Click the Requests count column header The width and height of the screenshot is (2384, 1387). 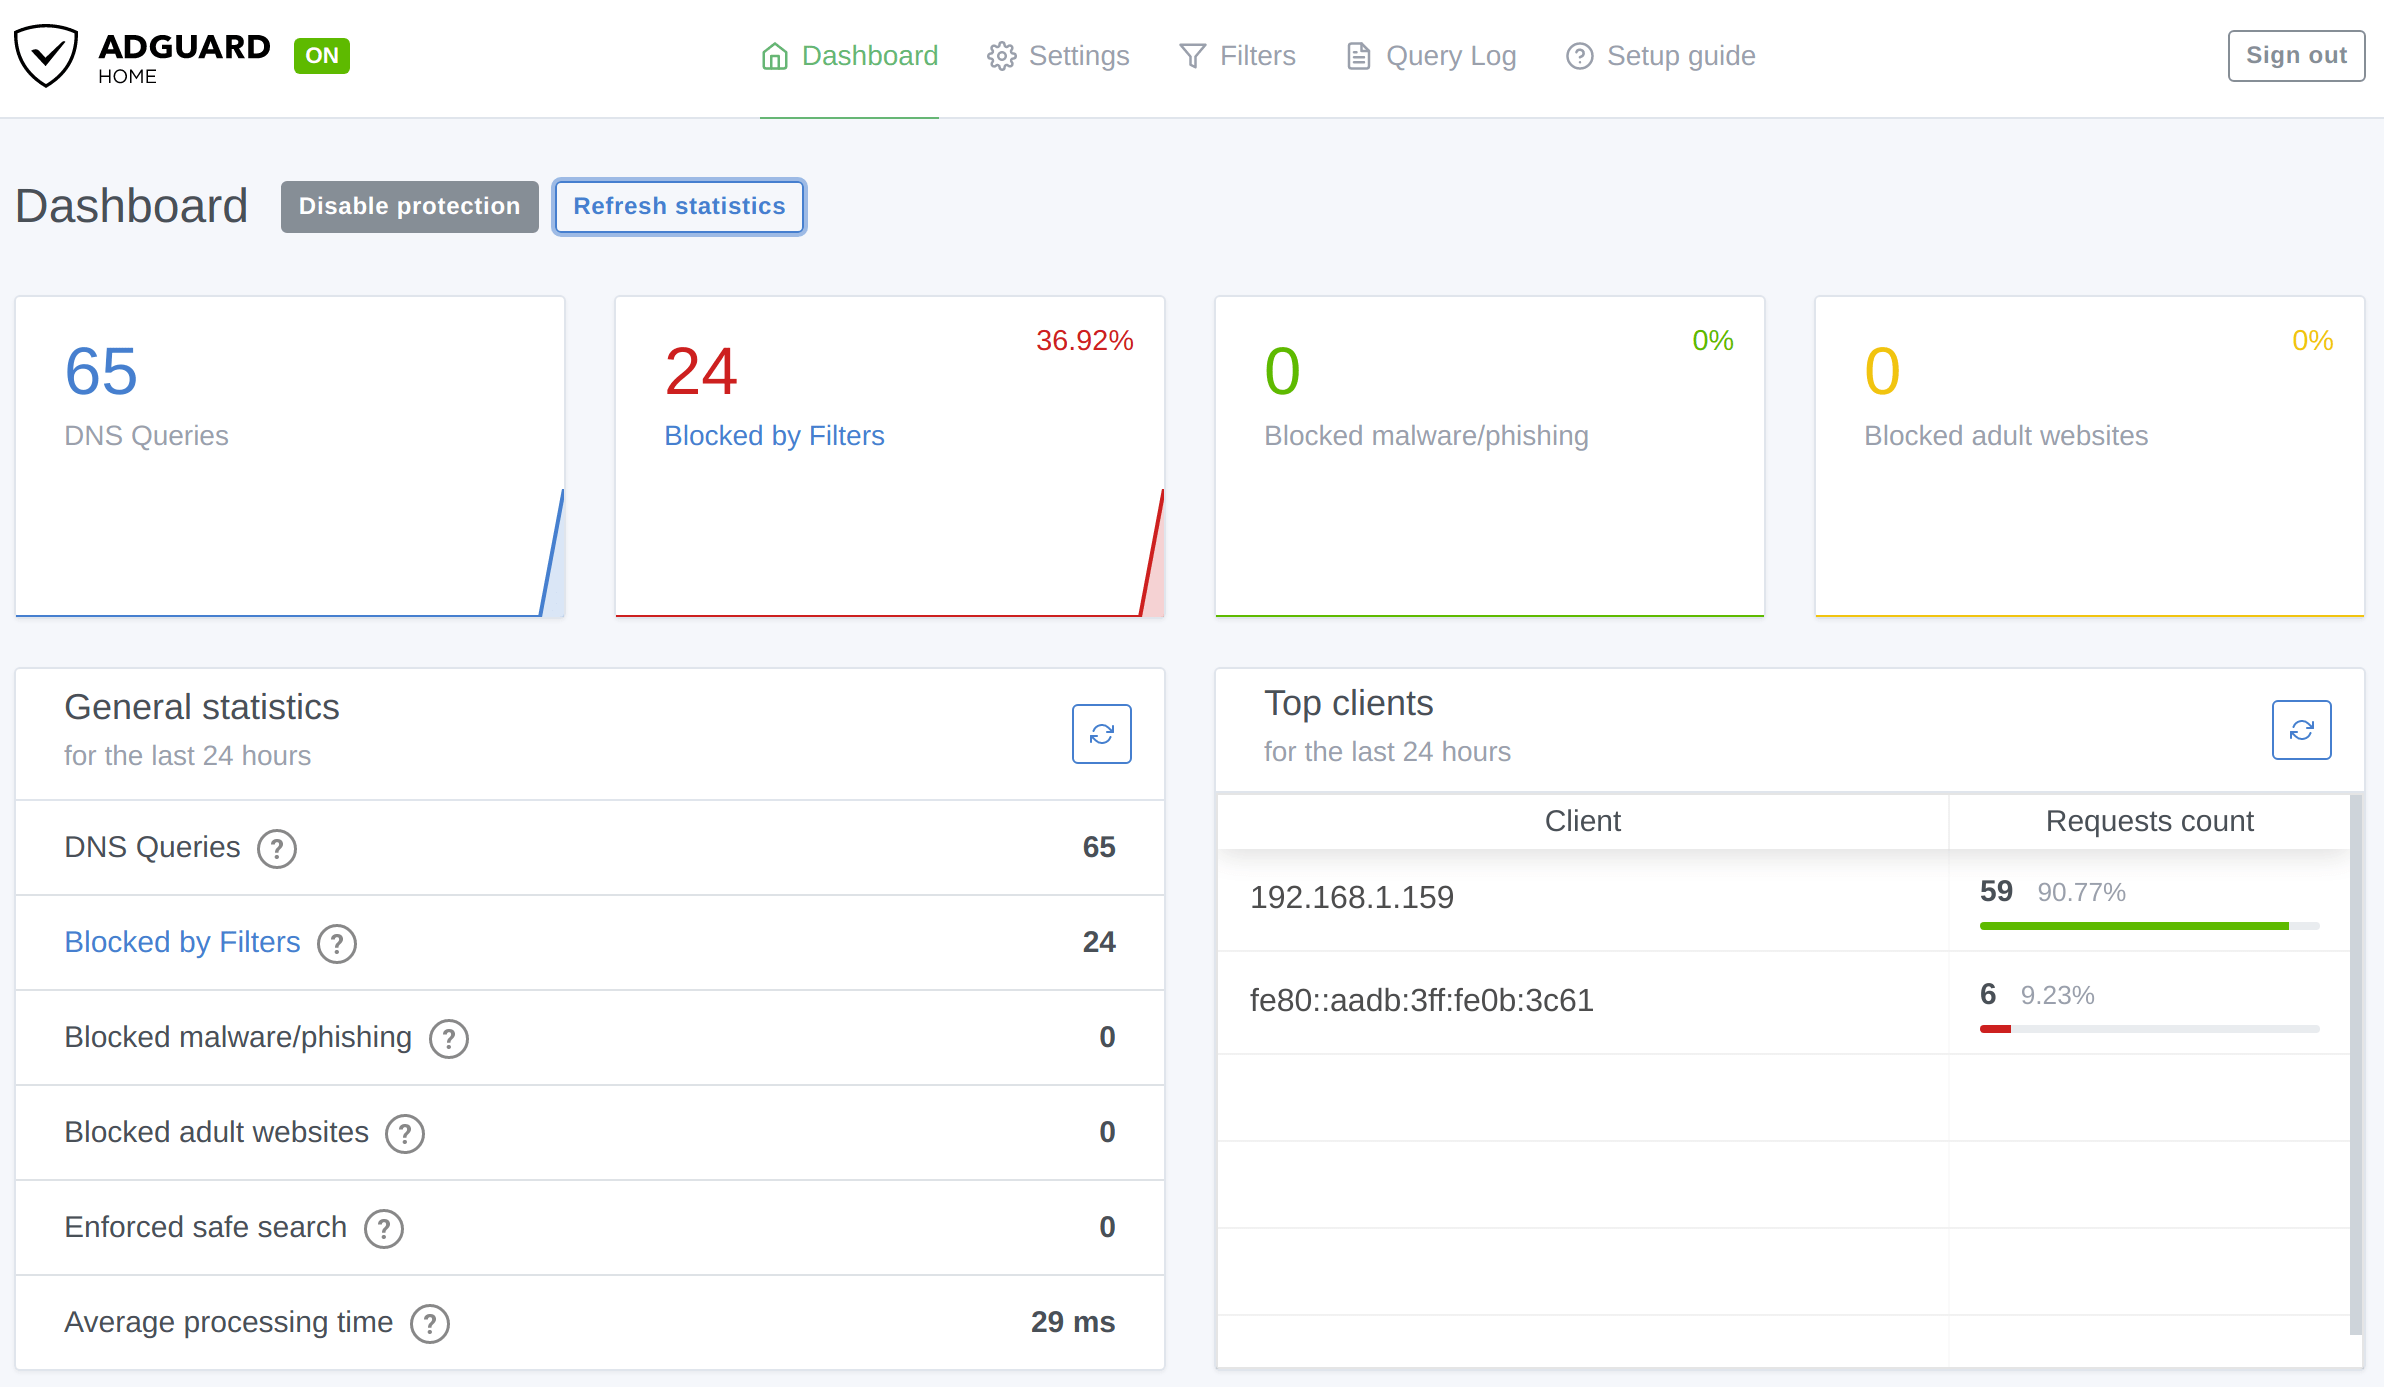click(x=2149, y=821)
